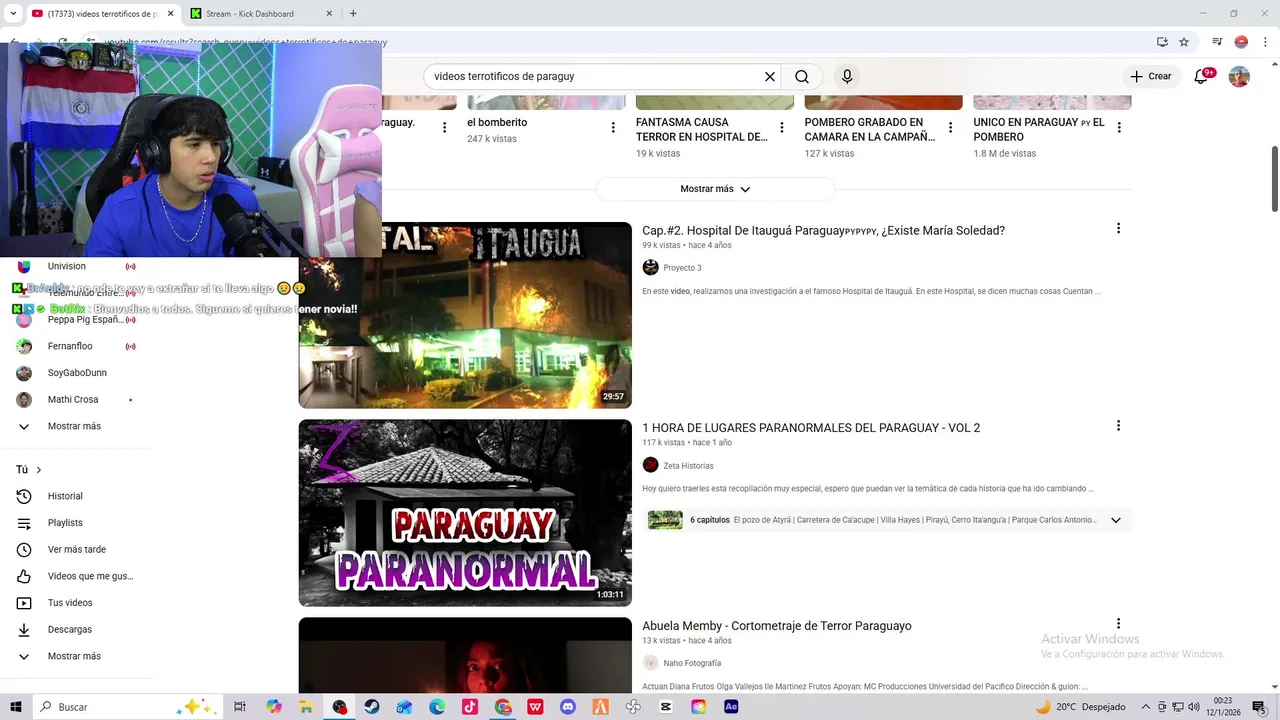Visit the Naho Fotografía channel

pos(692,663)
